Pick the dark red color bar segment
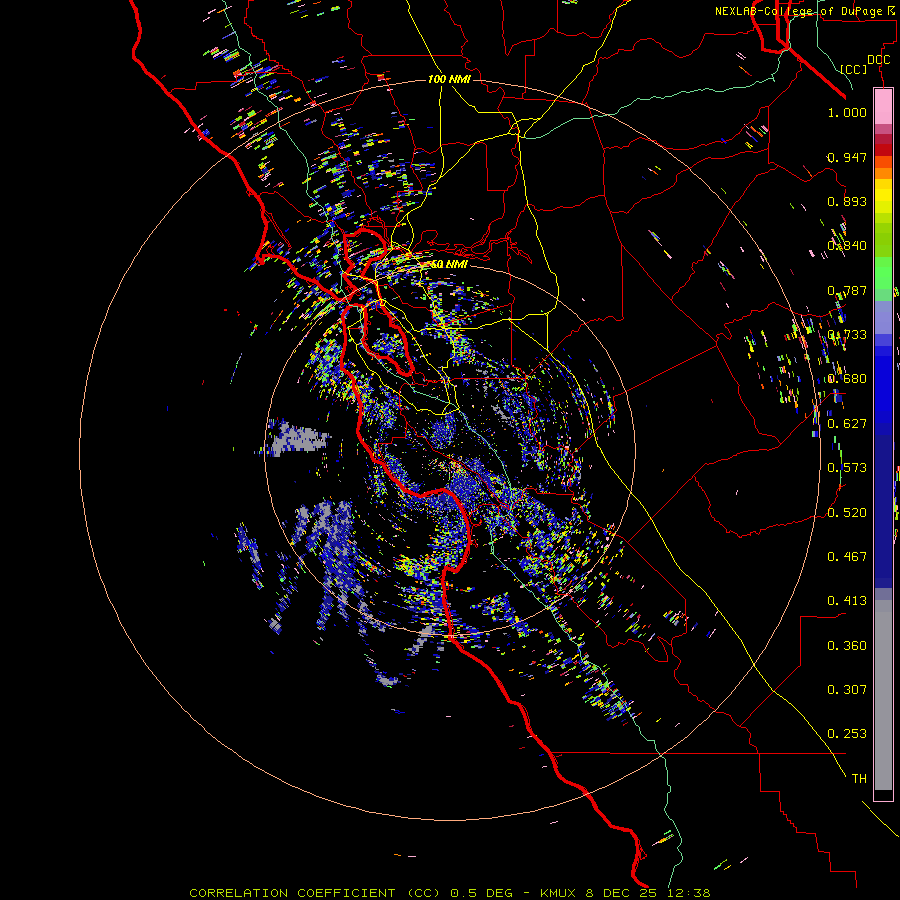 [883, 149]
